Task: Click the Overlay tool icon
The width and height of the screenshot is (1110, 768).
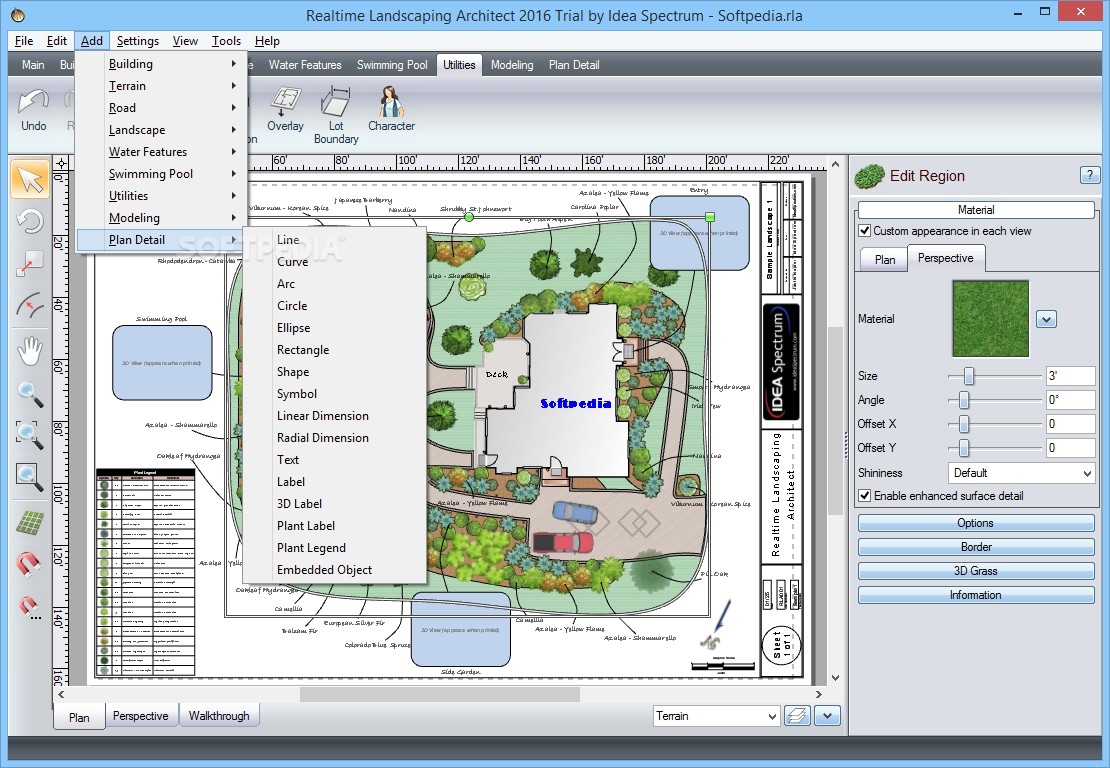Action: (x=285, y=110)
